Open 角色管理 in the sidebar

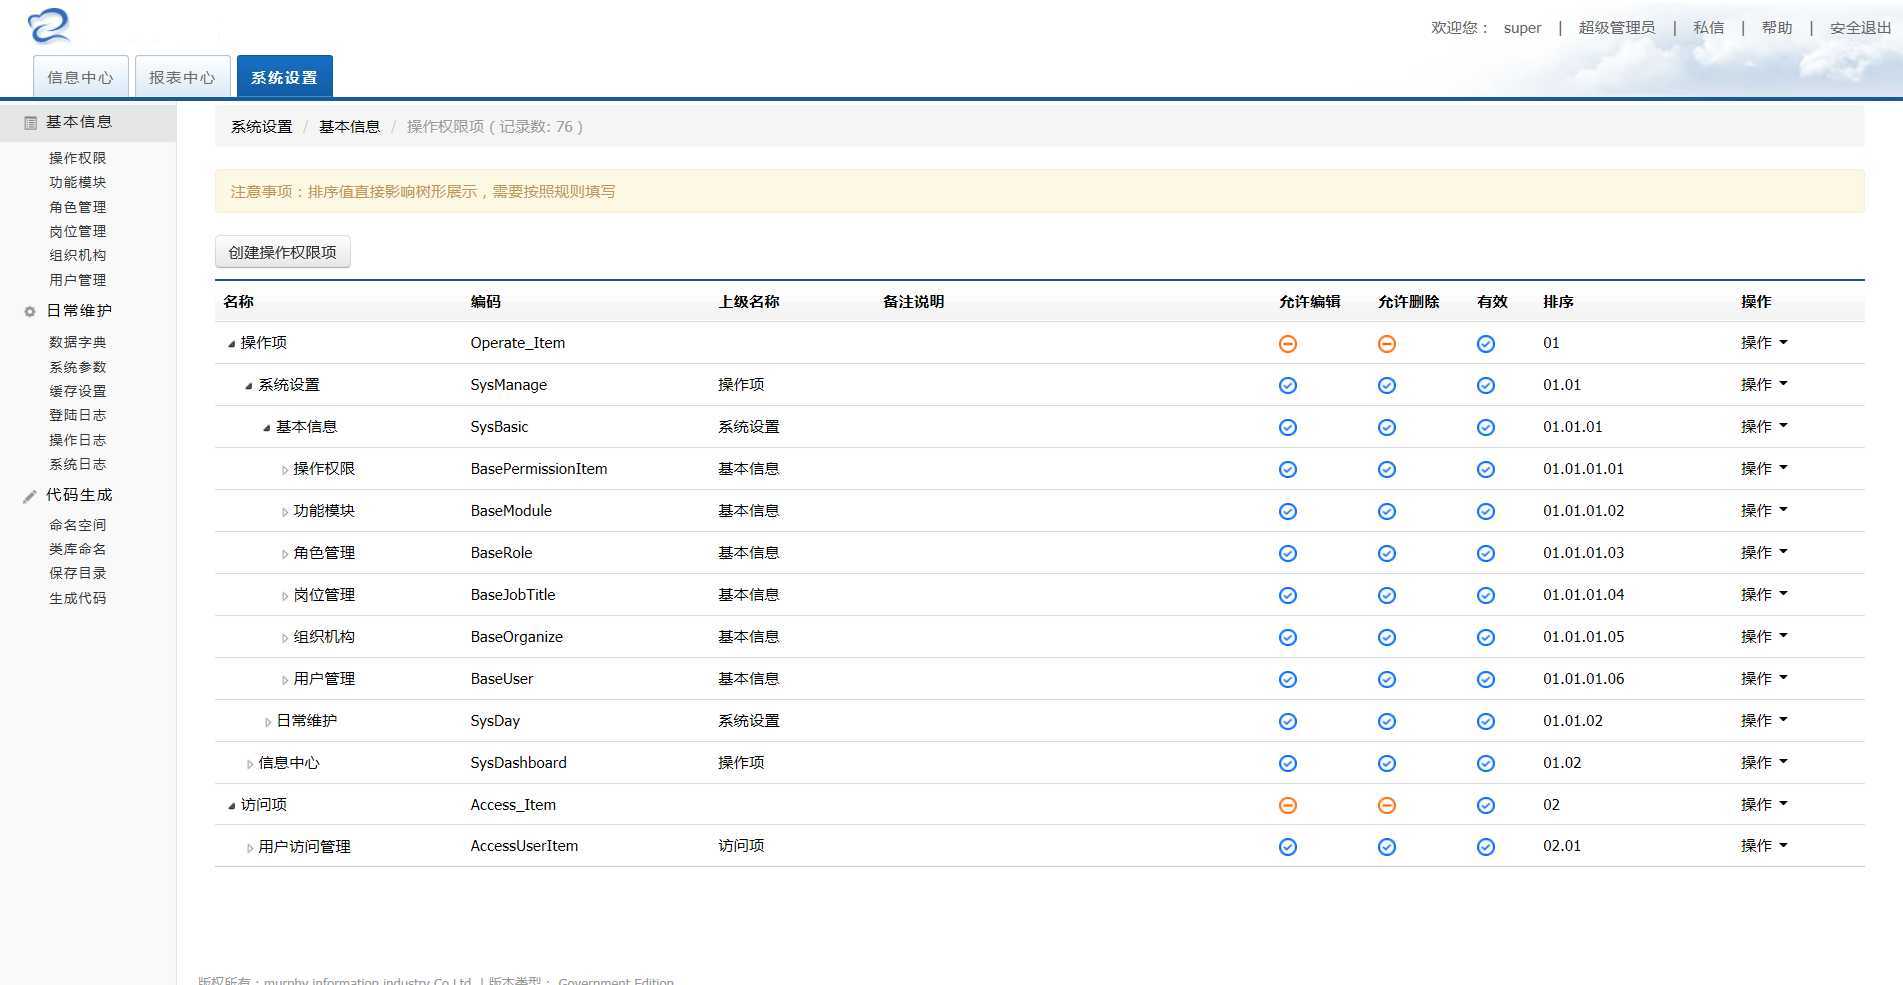point(77,207)
